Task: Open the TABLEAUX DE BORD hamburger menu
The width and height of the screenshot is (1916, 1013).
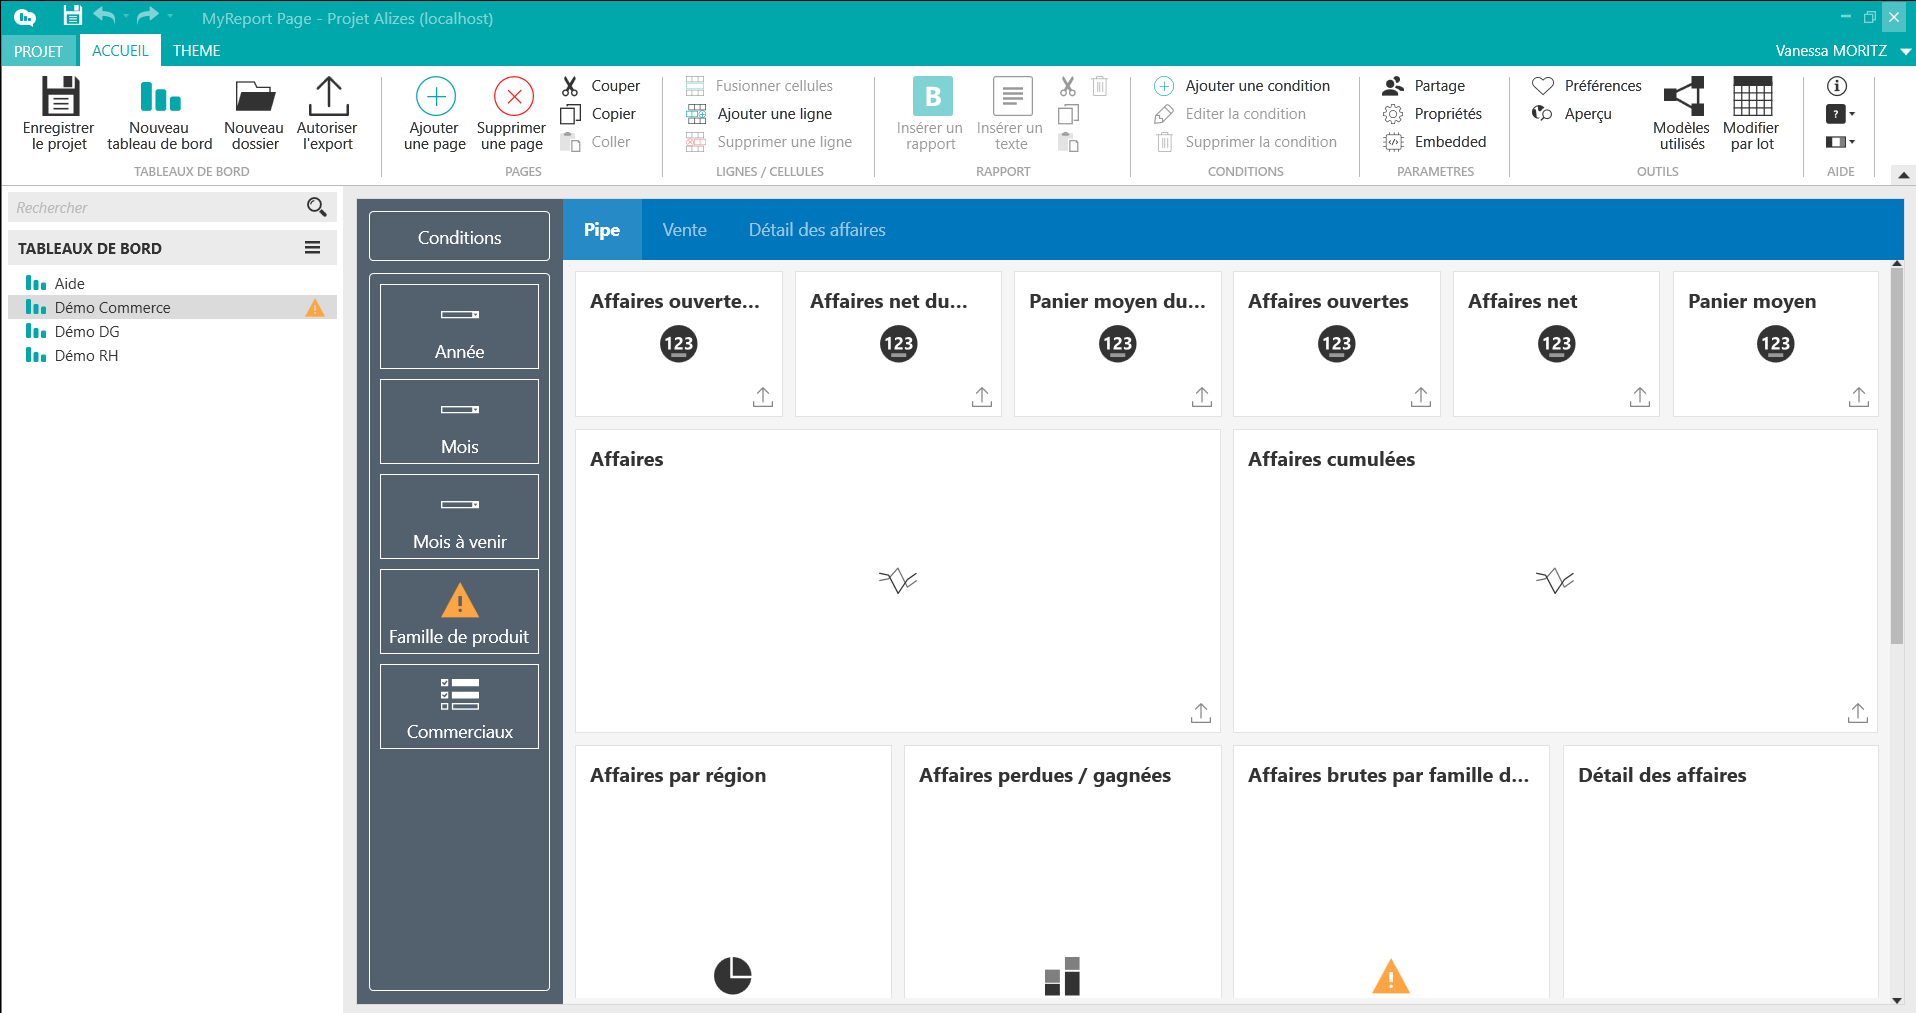Action: pos(313,248)
